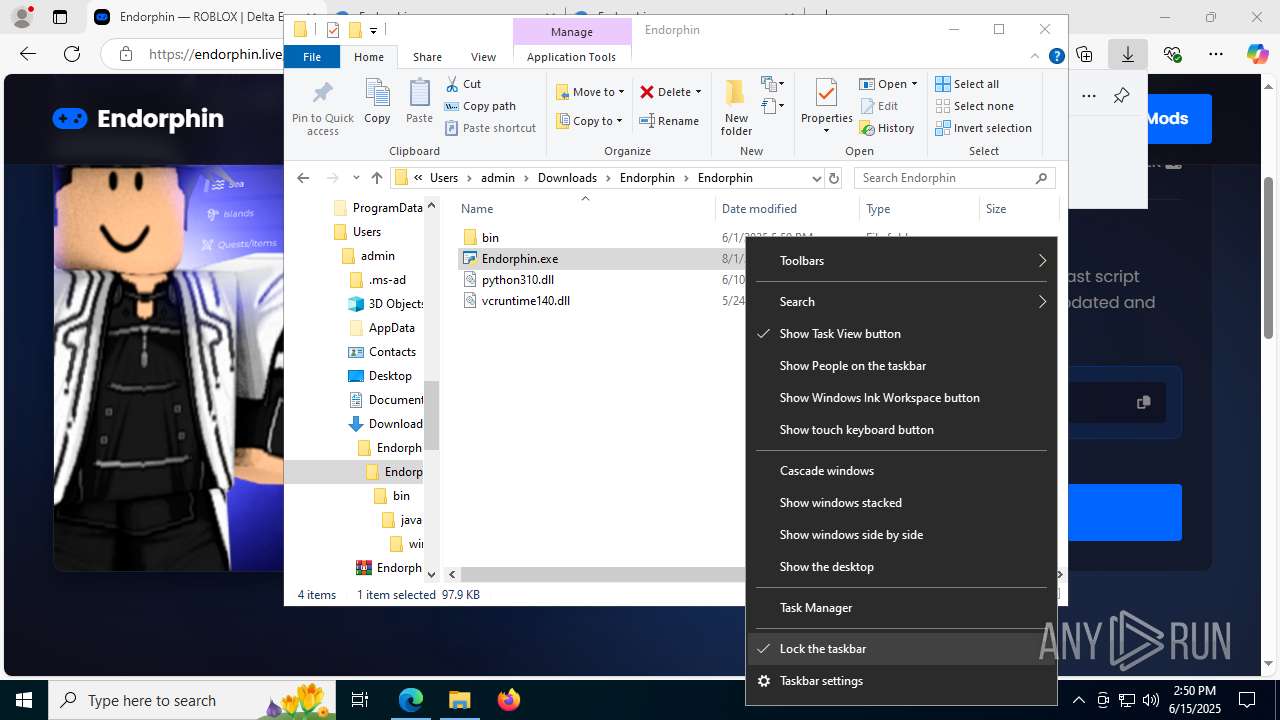
Task: Go up one folder level in Explorer
Action: (377, 178)
